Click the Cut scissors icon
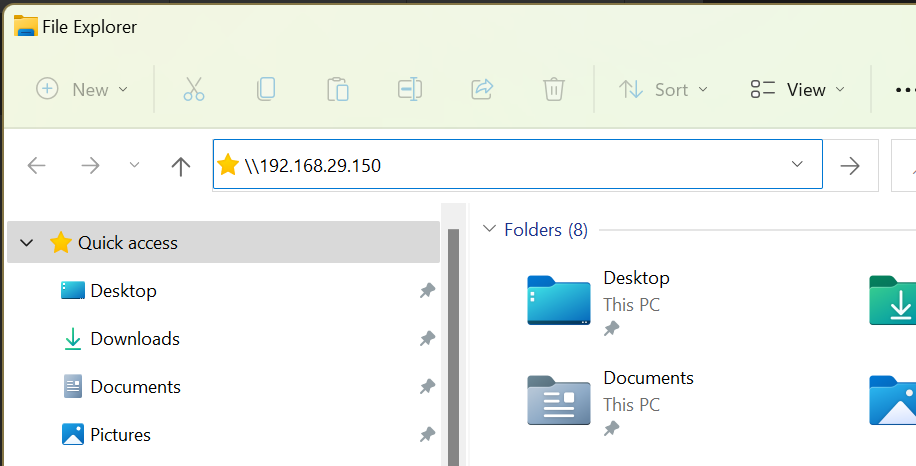 click(x=193, y=89)
